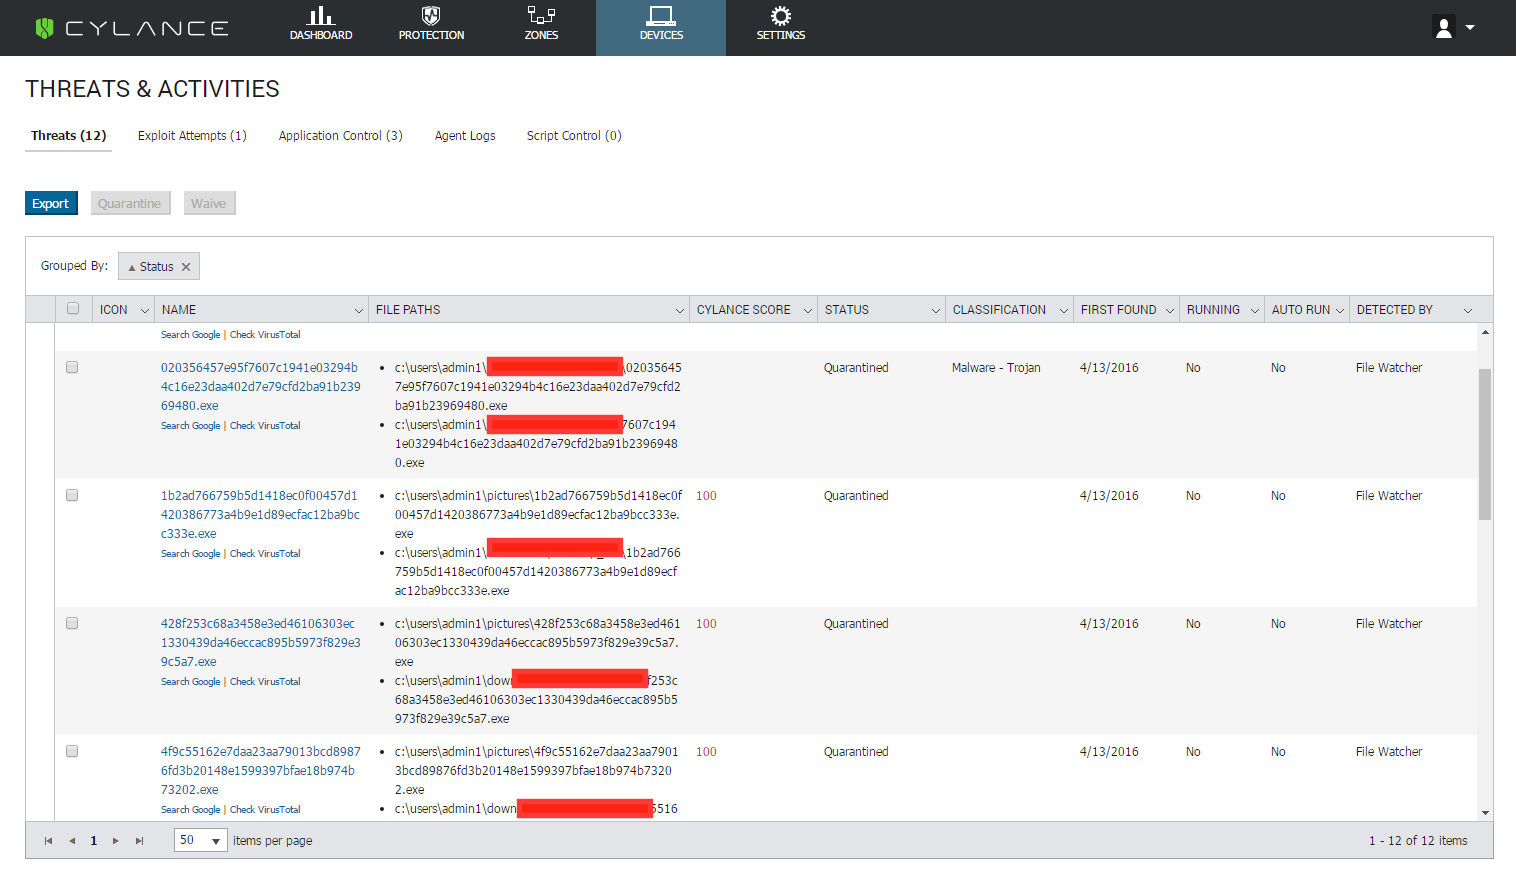Open DETECTED BY column menu dropdown

point(1468,311)
